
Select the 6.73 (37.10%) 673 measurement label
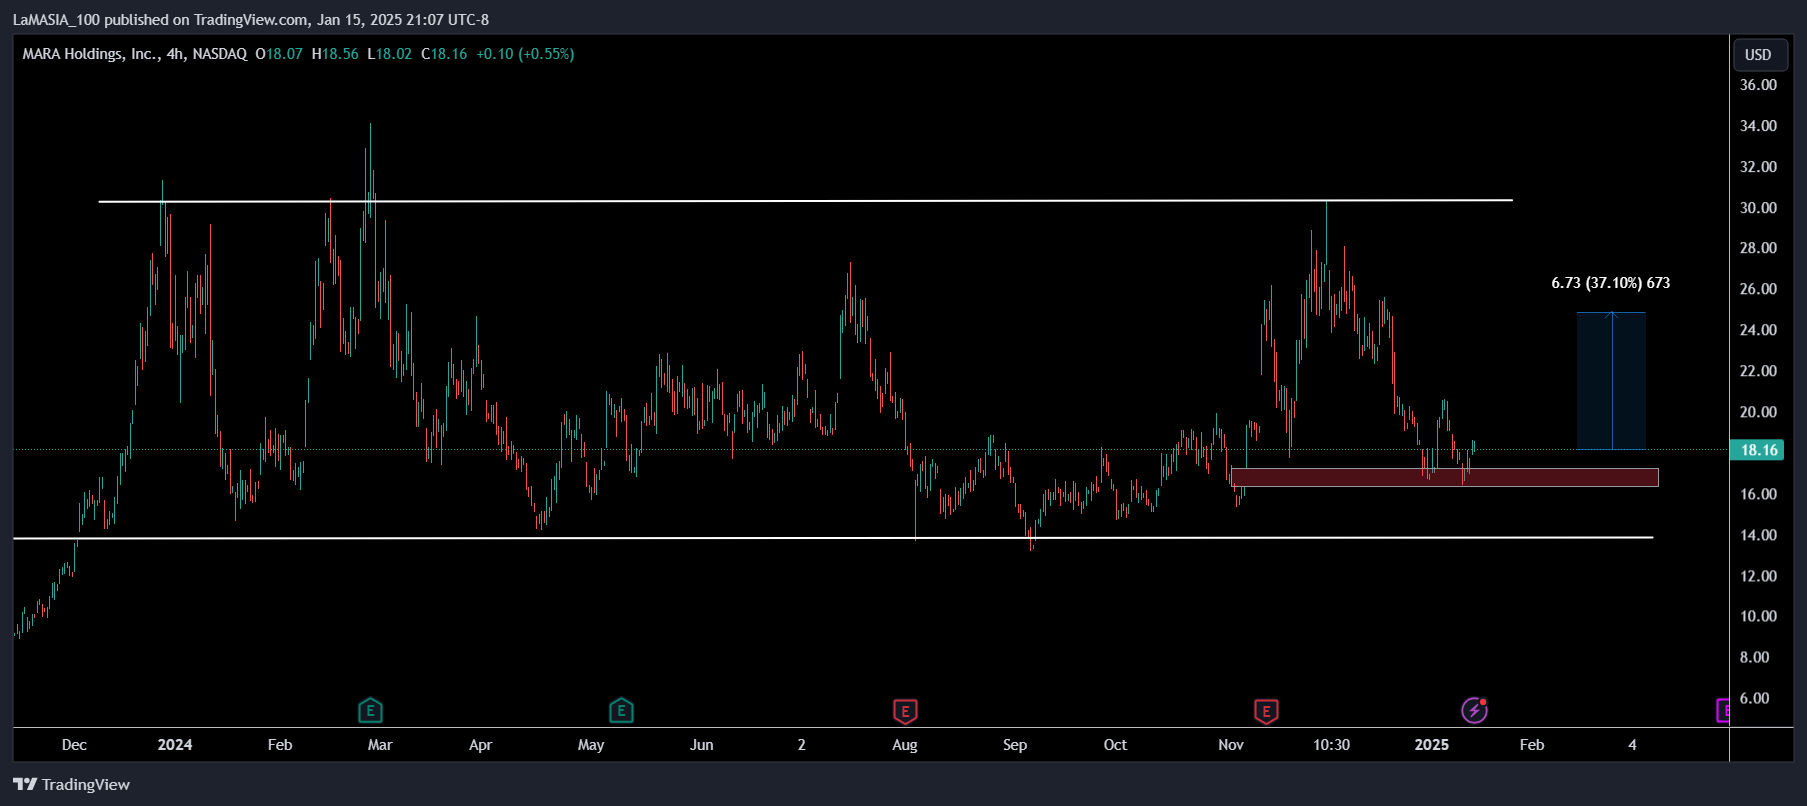pos(1610,283)
